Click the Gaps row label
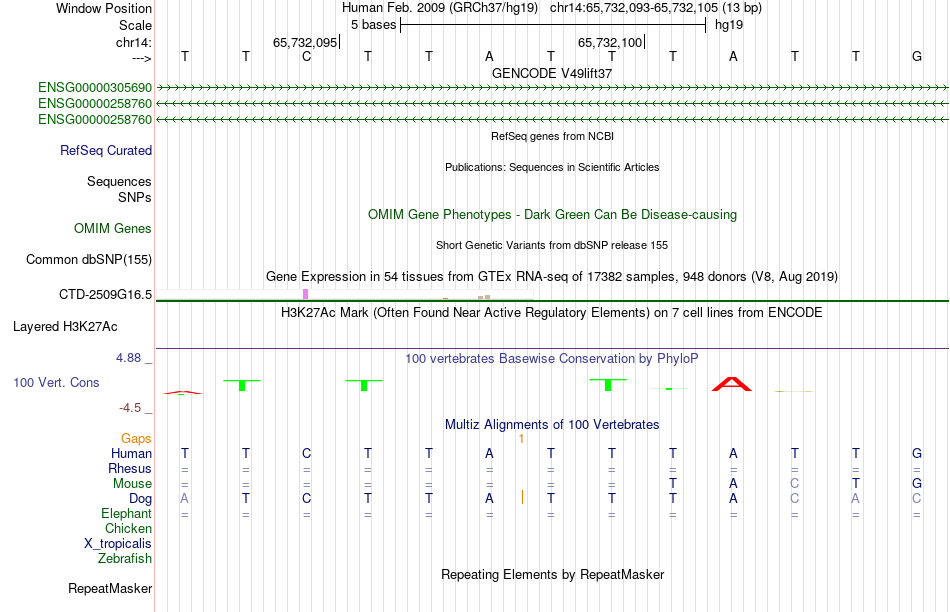950x612 pixels. pyautogui.click(x=136, y=438)
